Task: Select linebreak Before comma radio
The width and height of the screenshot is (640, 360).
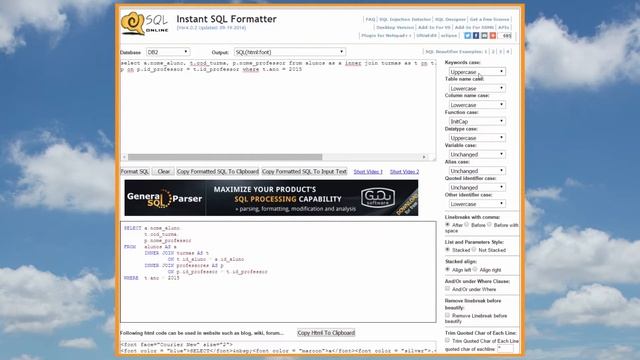Action: point(467,224)
